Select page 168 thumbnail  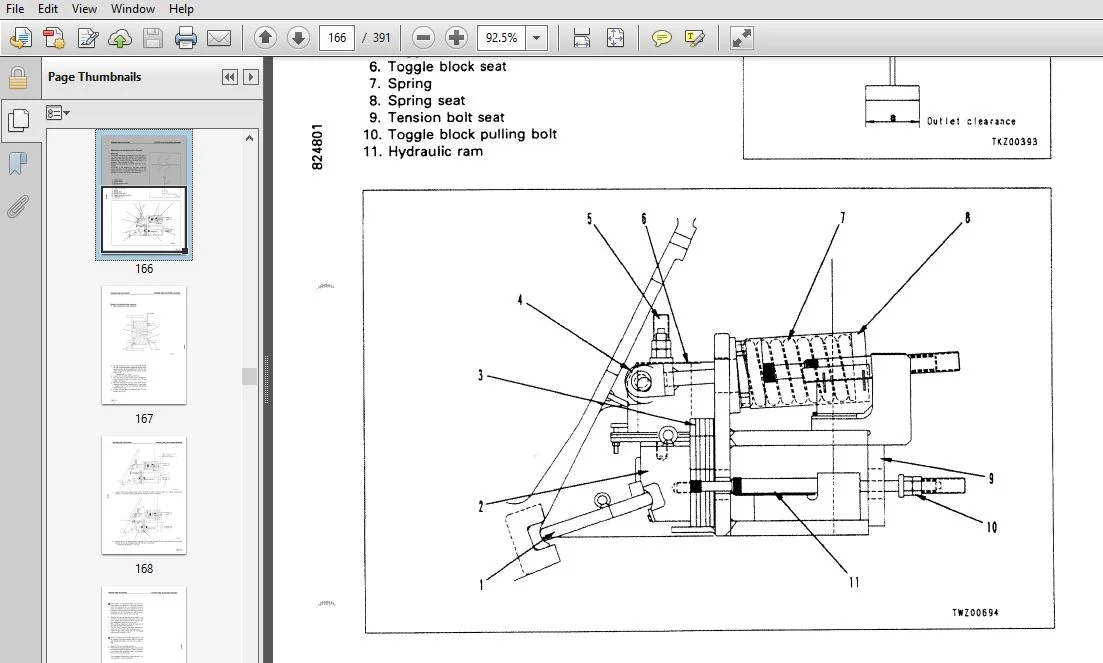pos(144,495)
